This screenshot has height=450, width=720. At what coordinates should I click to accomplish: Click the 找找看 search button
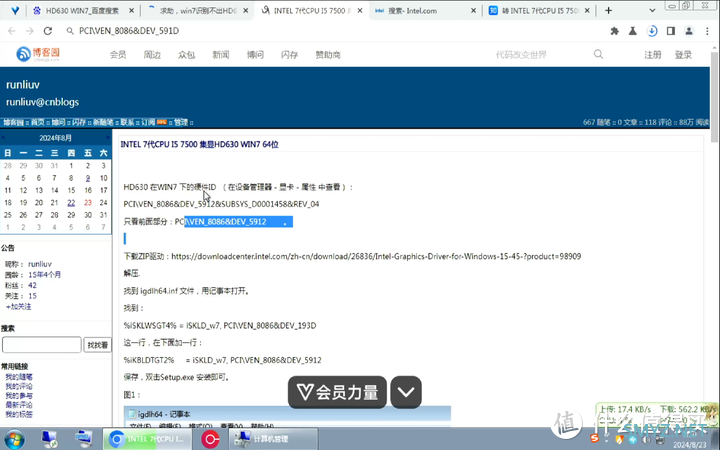point(97,345)
